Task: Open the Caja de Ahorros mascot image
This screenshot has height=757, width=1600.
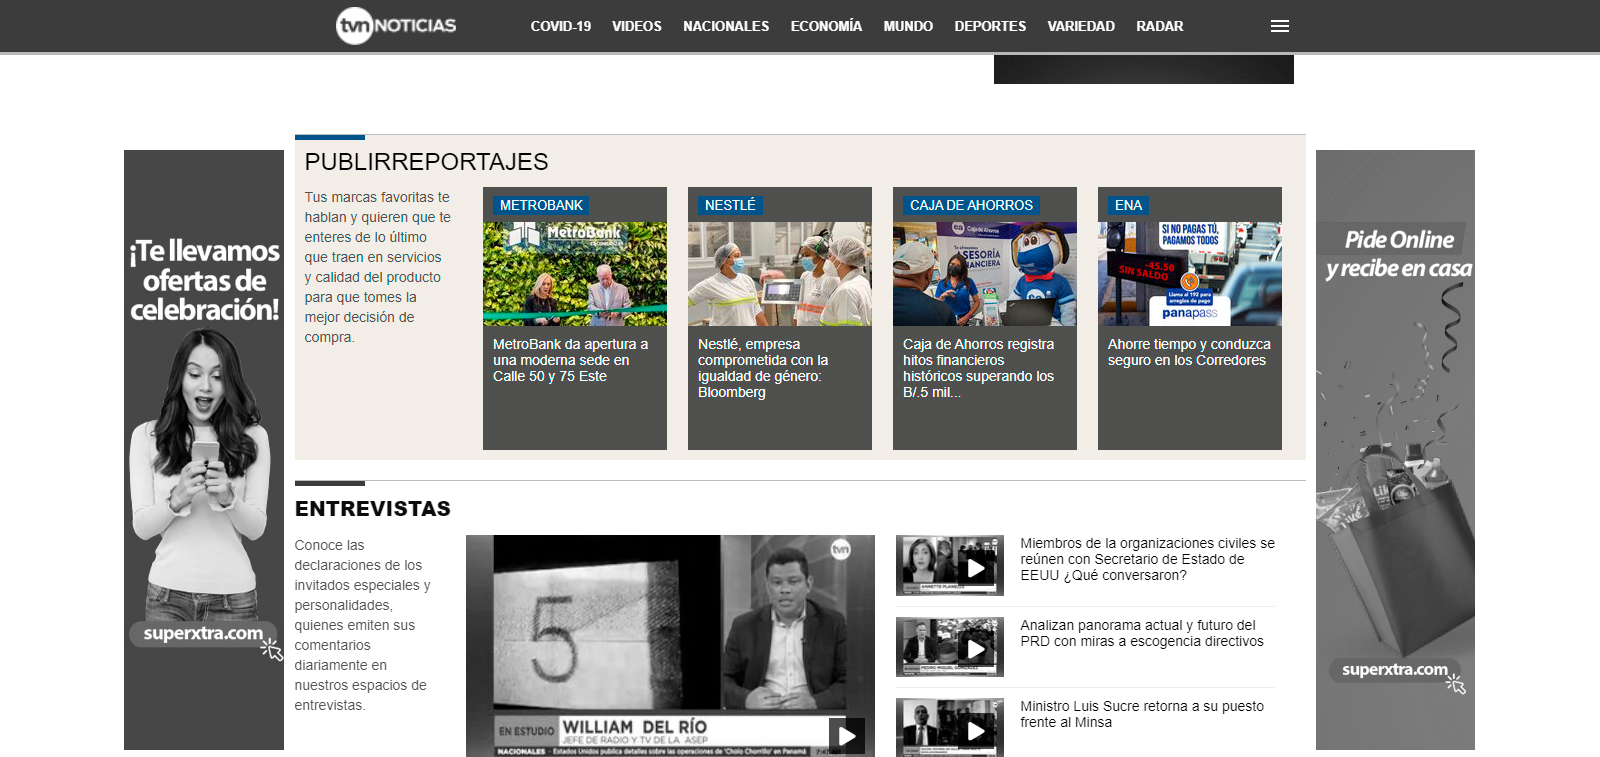Action: click(x=985, y=274)
